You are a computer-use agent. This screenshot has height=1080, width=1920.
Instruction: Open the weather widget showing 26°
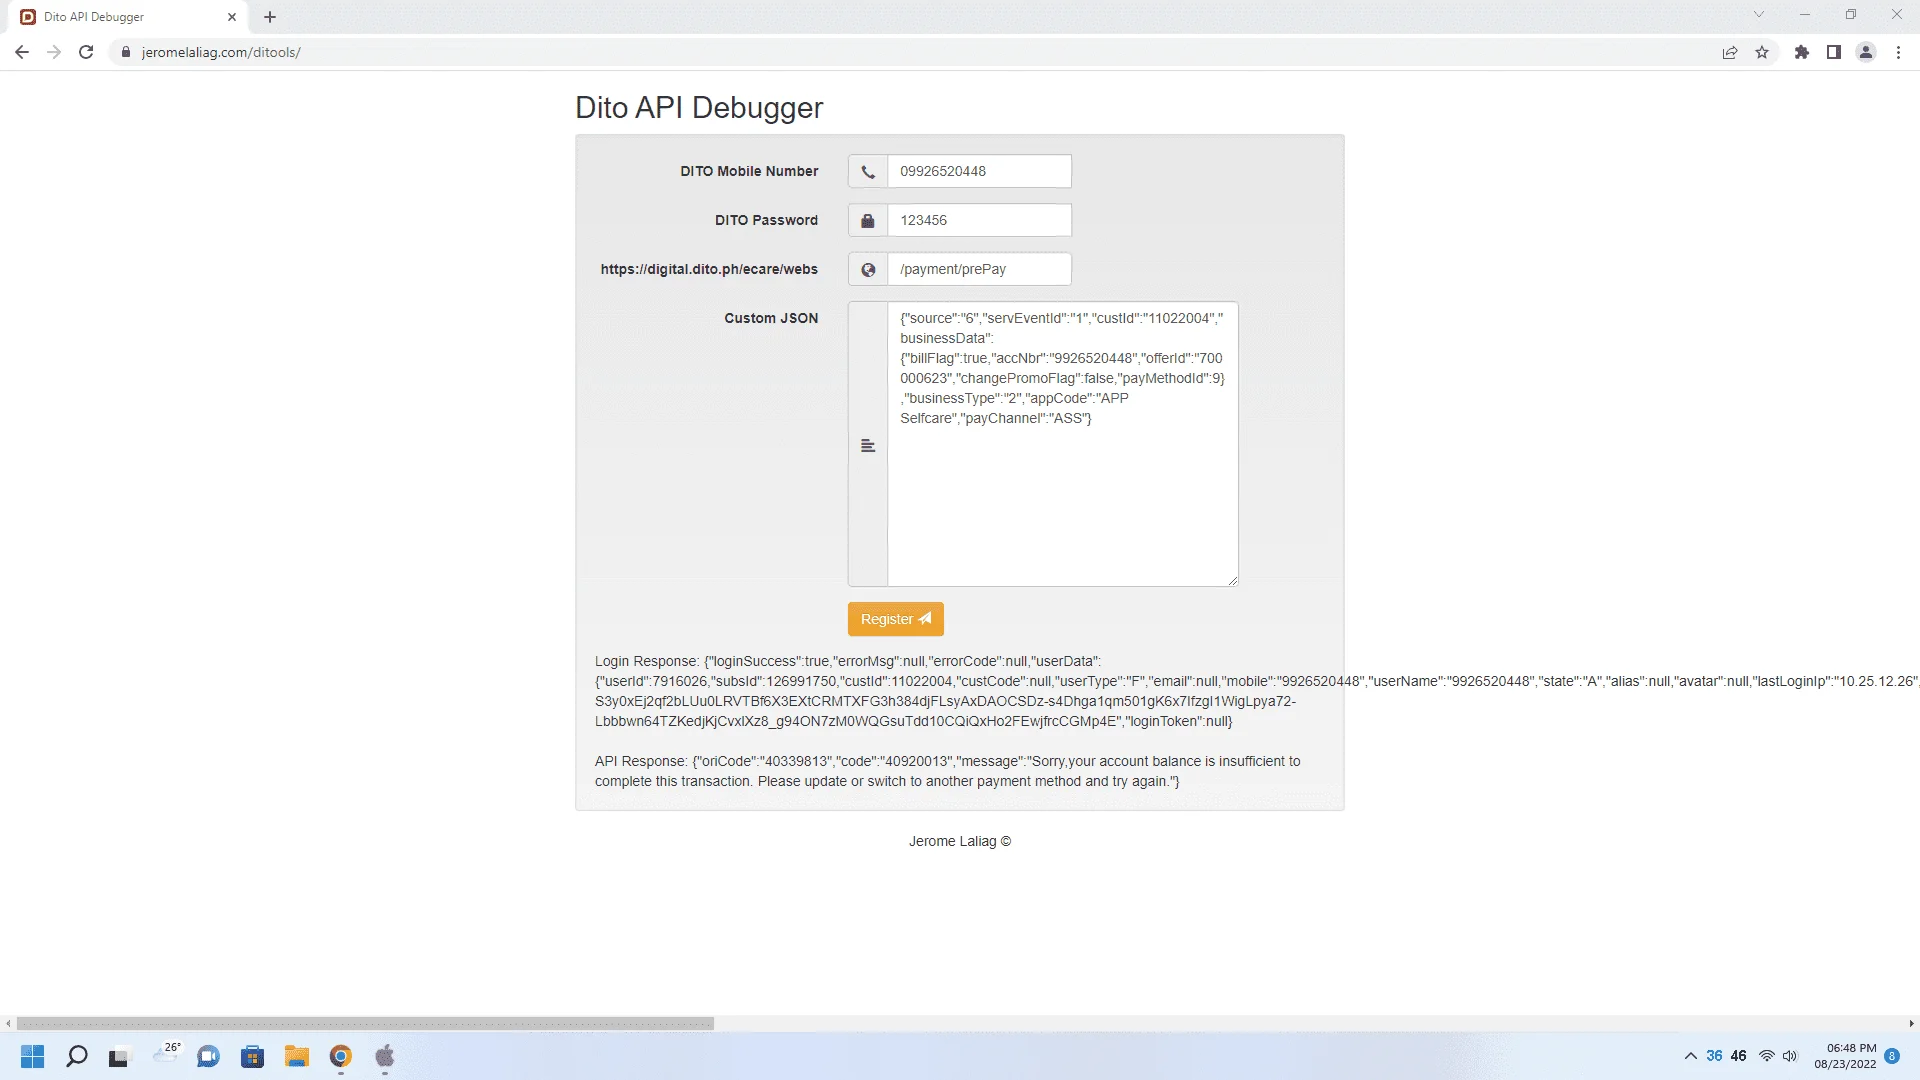pyautogui.click(x=166, y=1054)
